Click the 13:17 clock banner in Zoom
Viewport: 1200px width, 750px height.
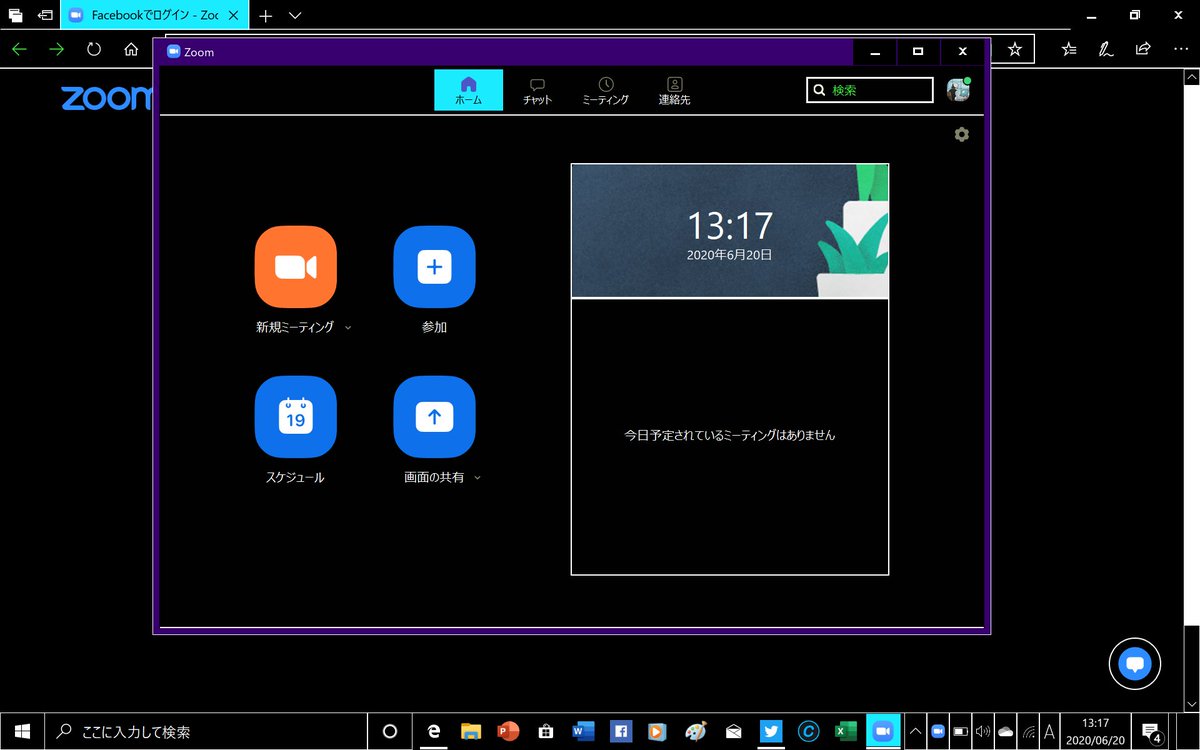(730, 231)
